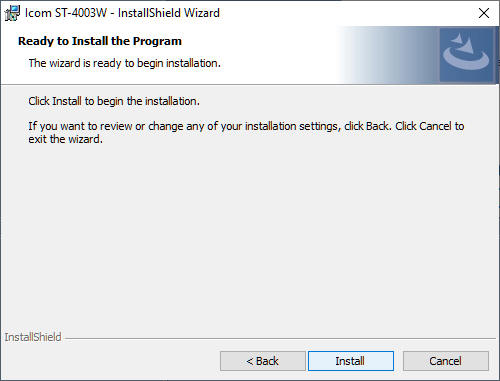Click the Icom ST-4003W title bar text

coord(122,13)
